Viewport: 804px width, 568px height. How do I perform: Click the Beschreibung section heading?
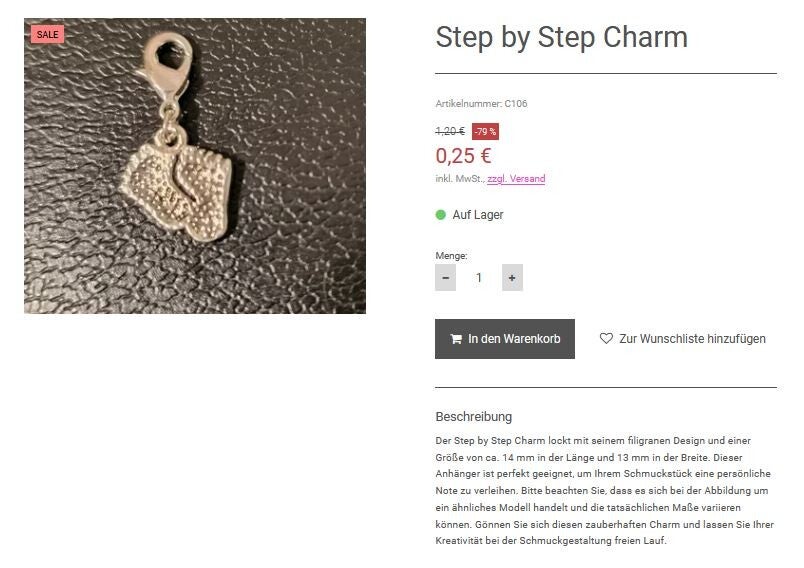click(x=473, y=416)
